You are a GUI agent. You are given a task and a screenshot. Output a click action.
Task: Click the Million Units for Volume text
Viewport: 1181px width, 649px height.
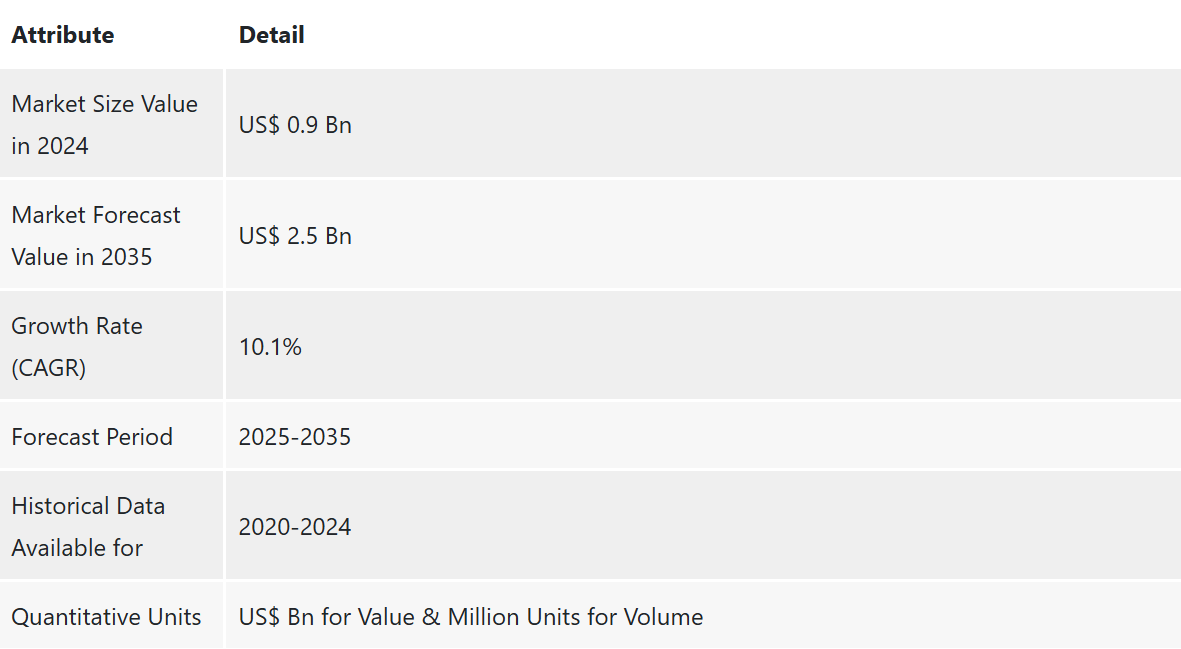(x=575, y=617)
